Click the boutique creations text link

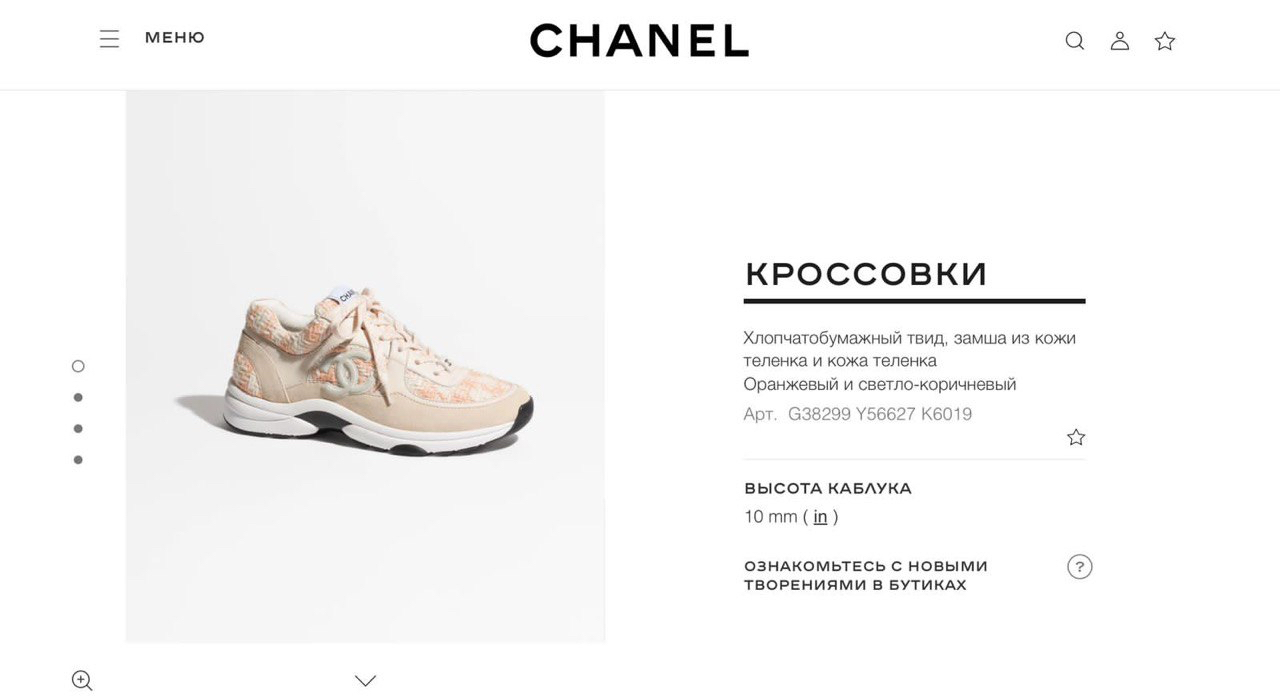point(866,575)
